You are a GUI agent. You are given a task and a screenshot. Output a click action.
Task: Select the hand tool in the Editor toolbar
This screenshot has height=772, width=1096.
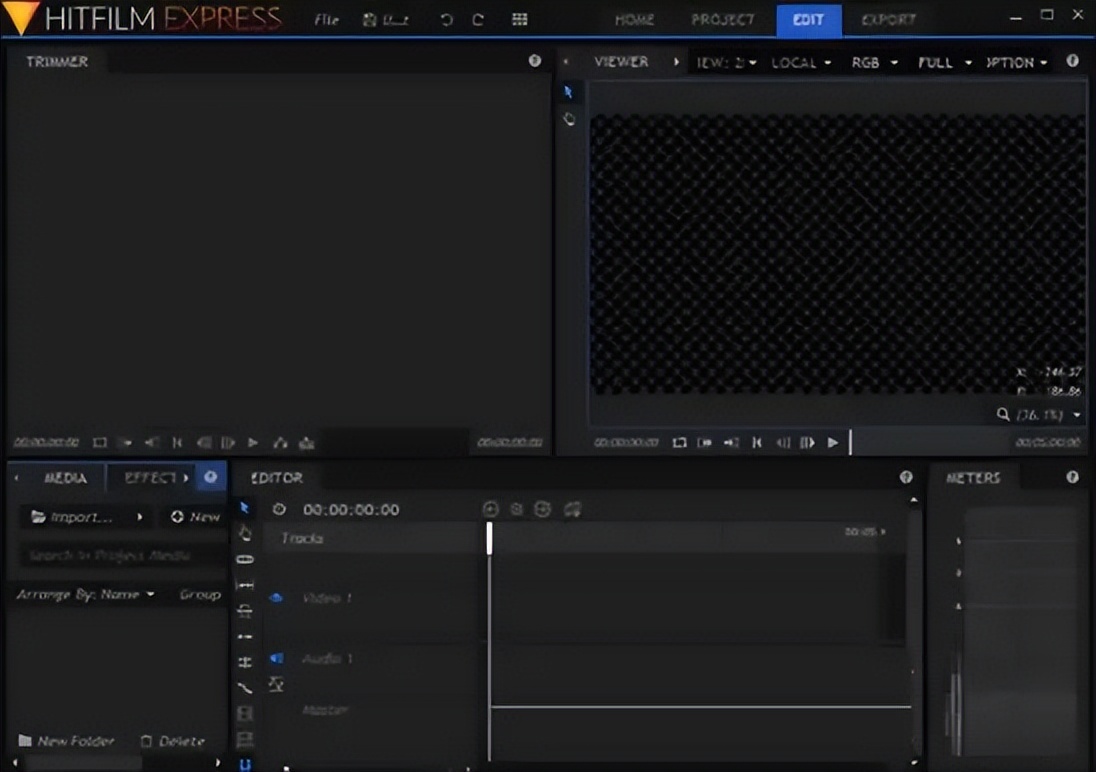[x=245, y=533]
